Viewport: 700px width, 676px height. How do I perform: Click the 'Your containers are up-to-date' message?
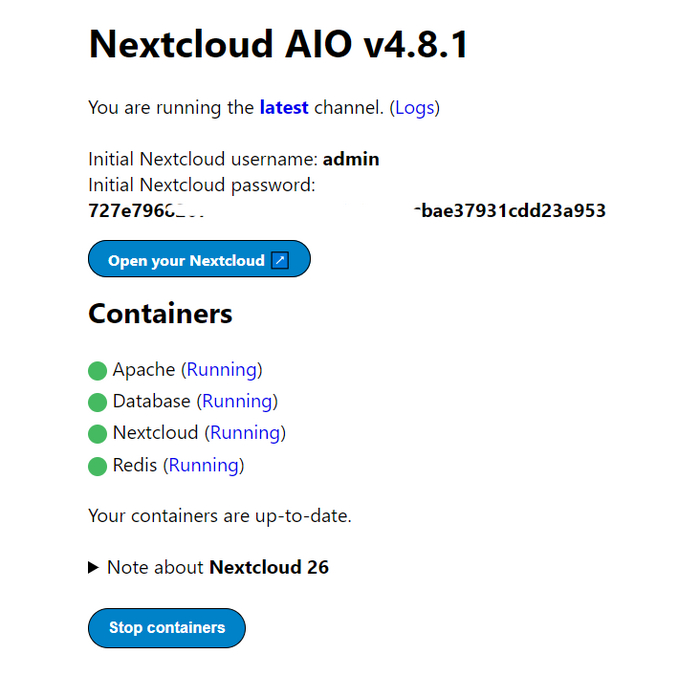tap(220, 517)
